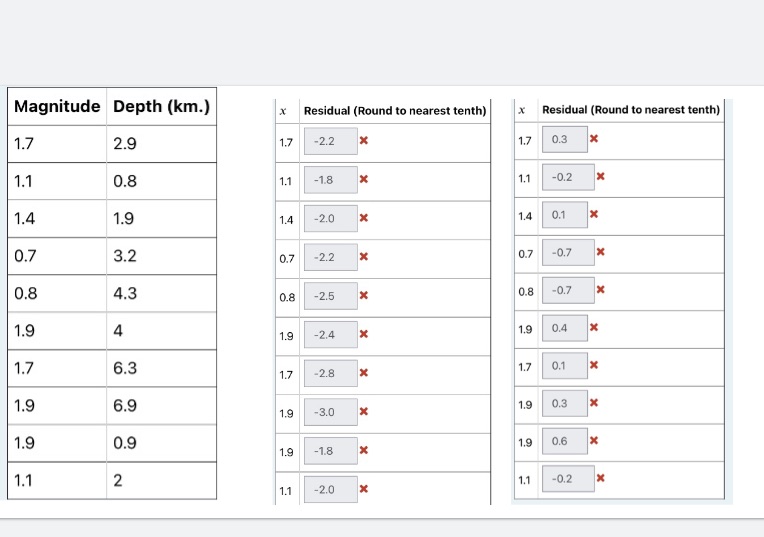Click the Magnitude column header
The width and height of the screenshot is (764, 537).
57,106
